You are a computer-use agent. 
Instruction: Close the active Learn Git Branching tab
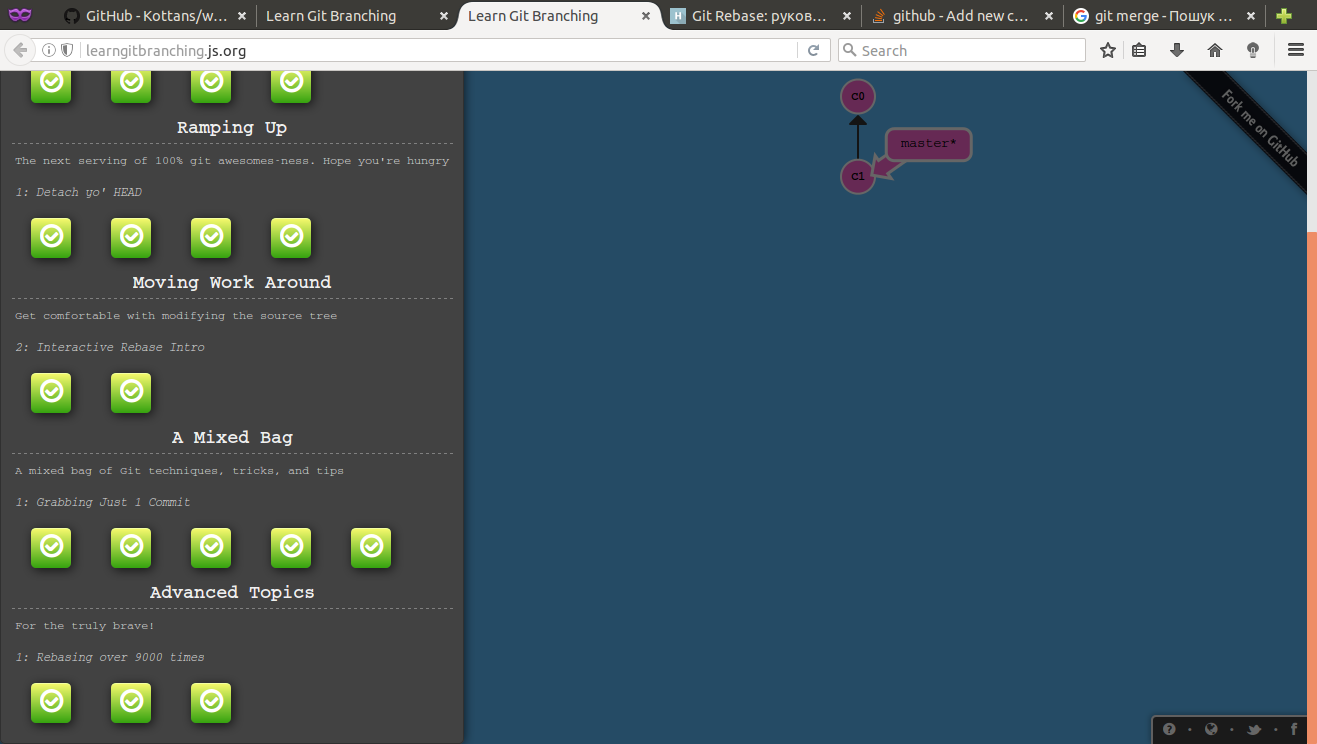tap(645, 16)
